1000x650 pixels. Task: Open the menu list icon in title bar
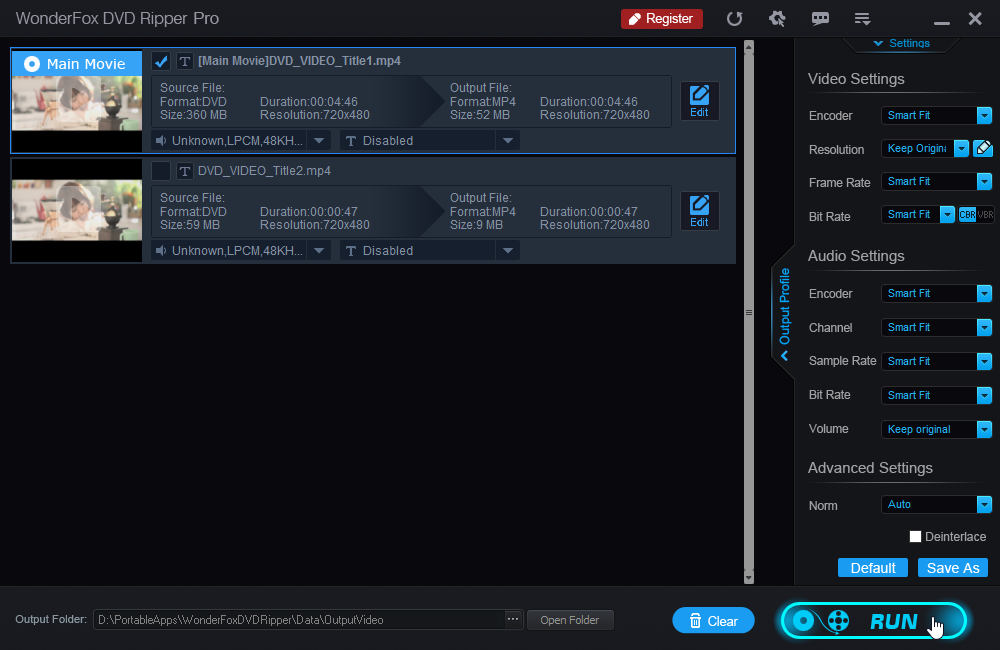click(x=862, y=18)
